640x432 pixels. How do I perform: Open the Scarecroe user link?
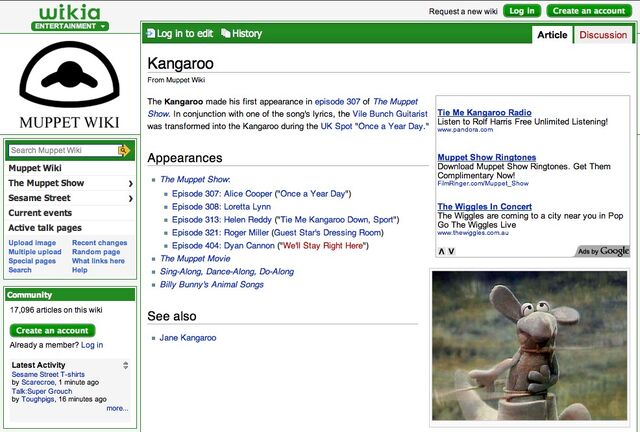click(x=38, y=383)
